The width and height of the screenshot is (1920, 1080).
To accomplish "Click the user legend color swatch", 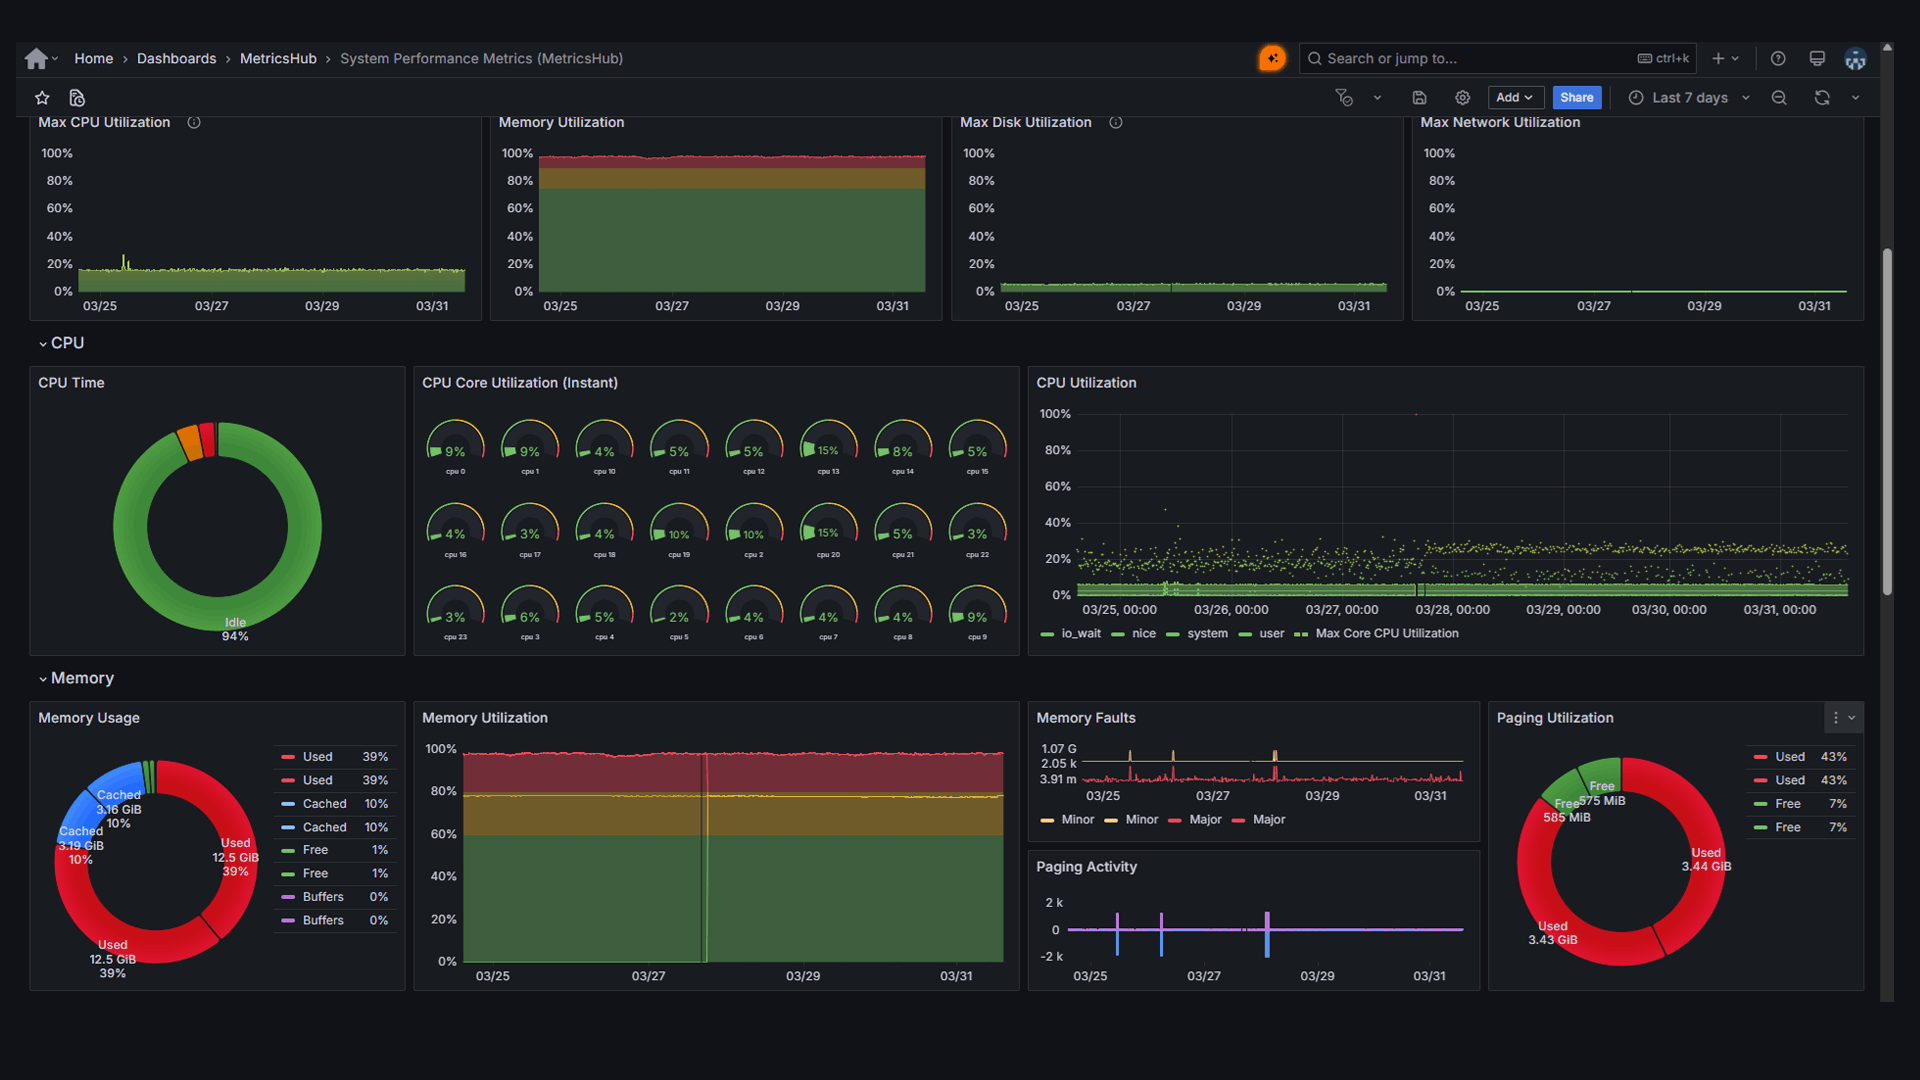I will pos(1245,635).
